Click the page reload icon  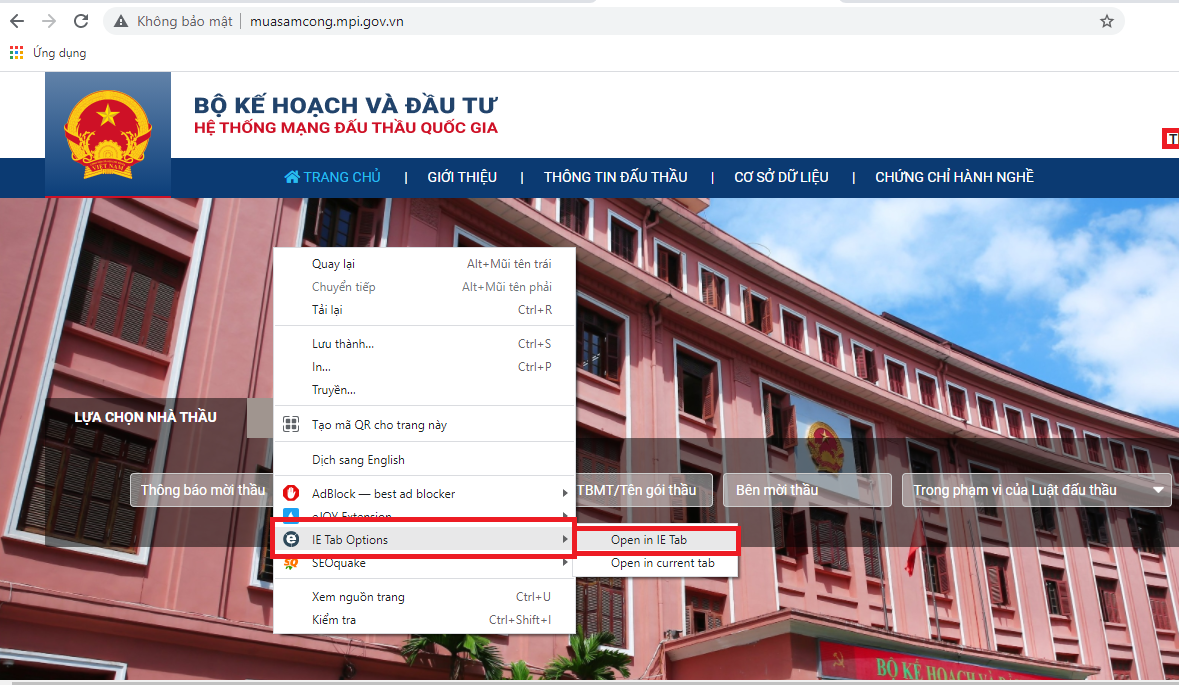pyautogui.click(x=80, y=20)
